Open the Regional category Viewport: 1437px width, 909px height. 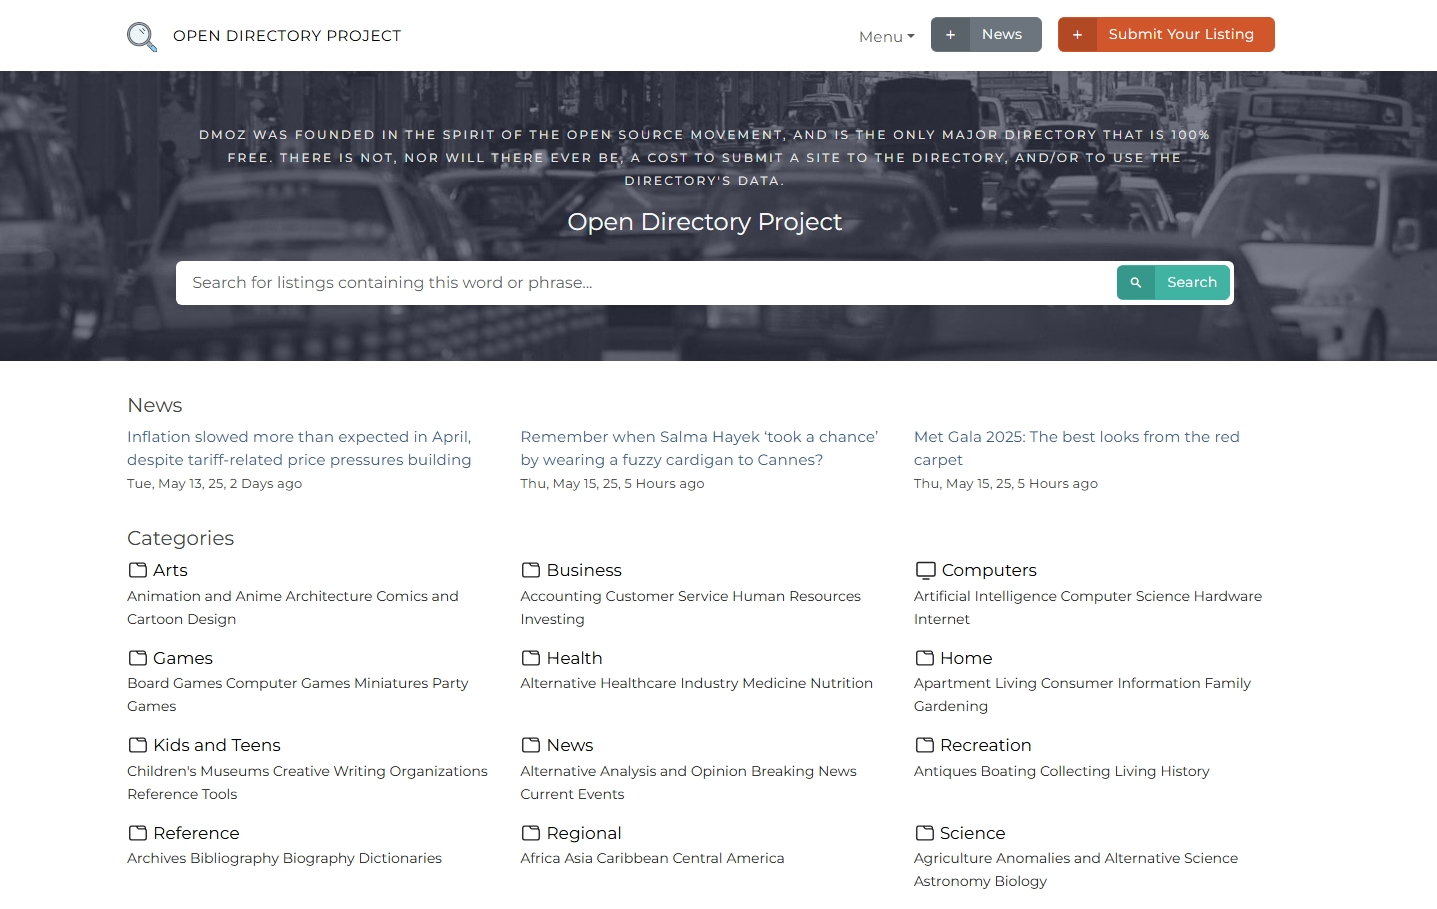tap(584, 832)
